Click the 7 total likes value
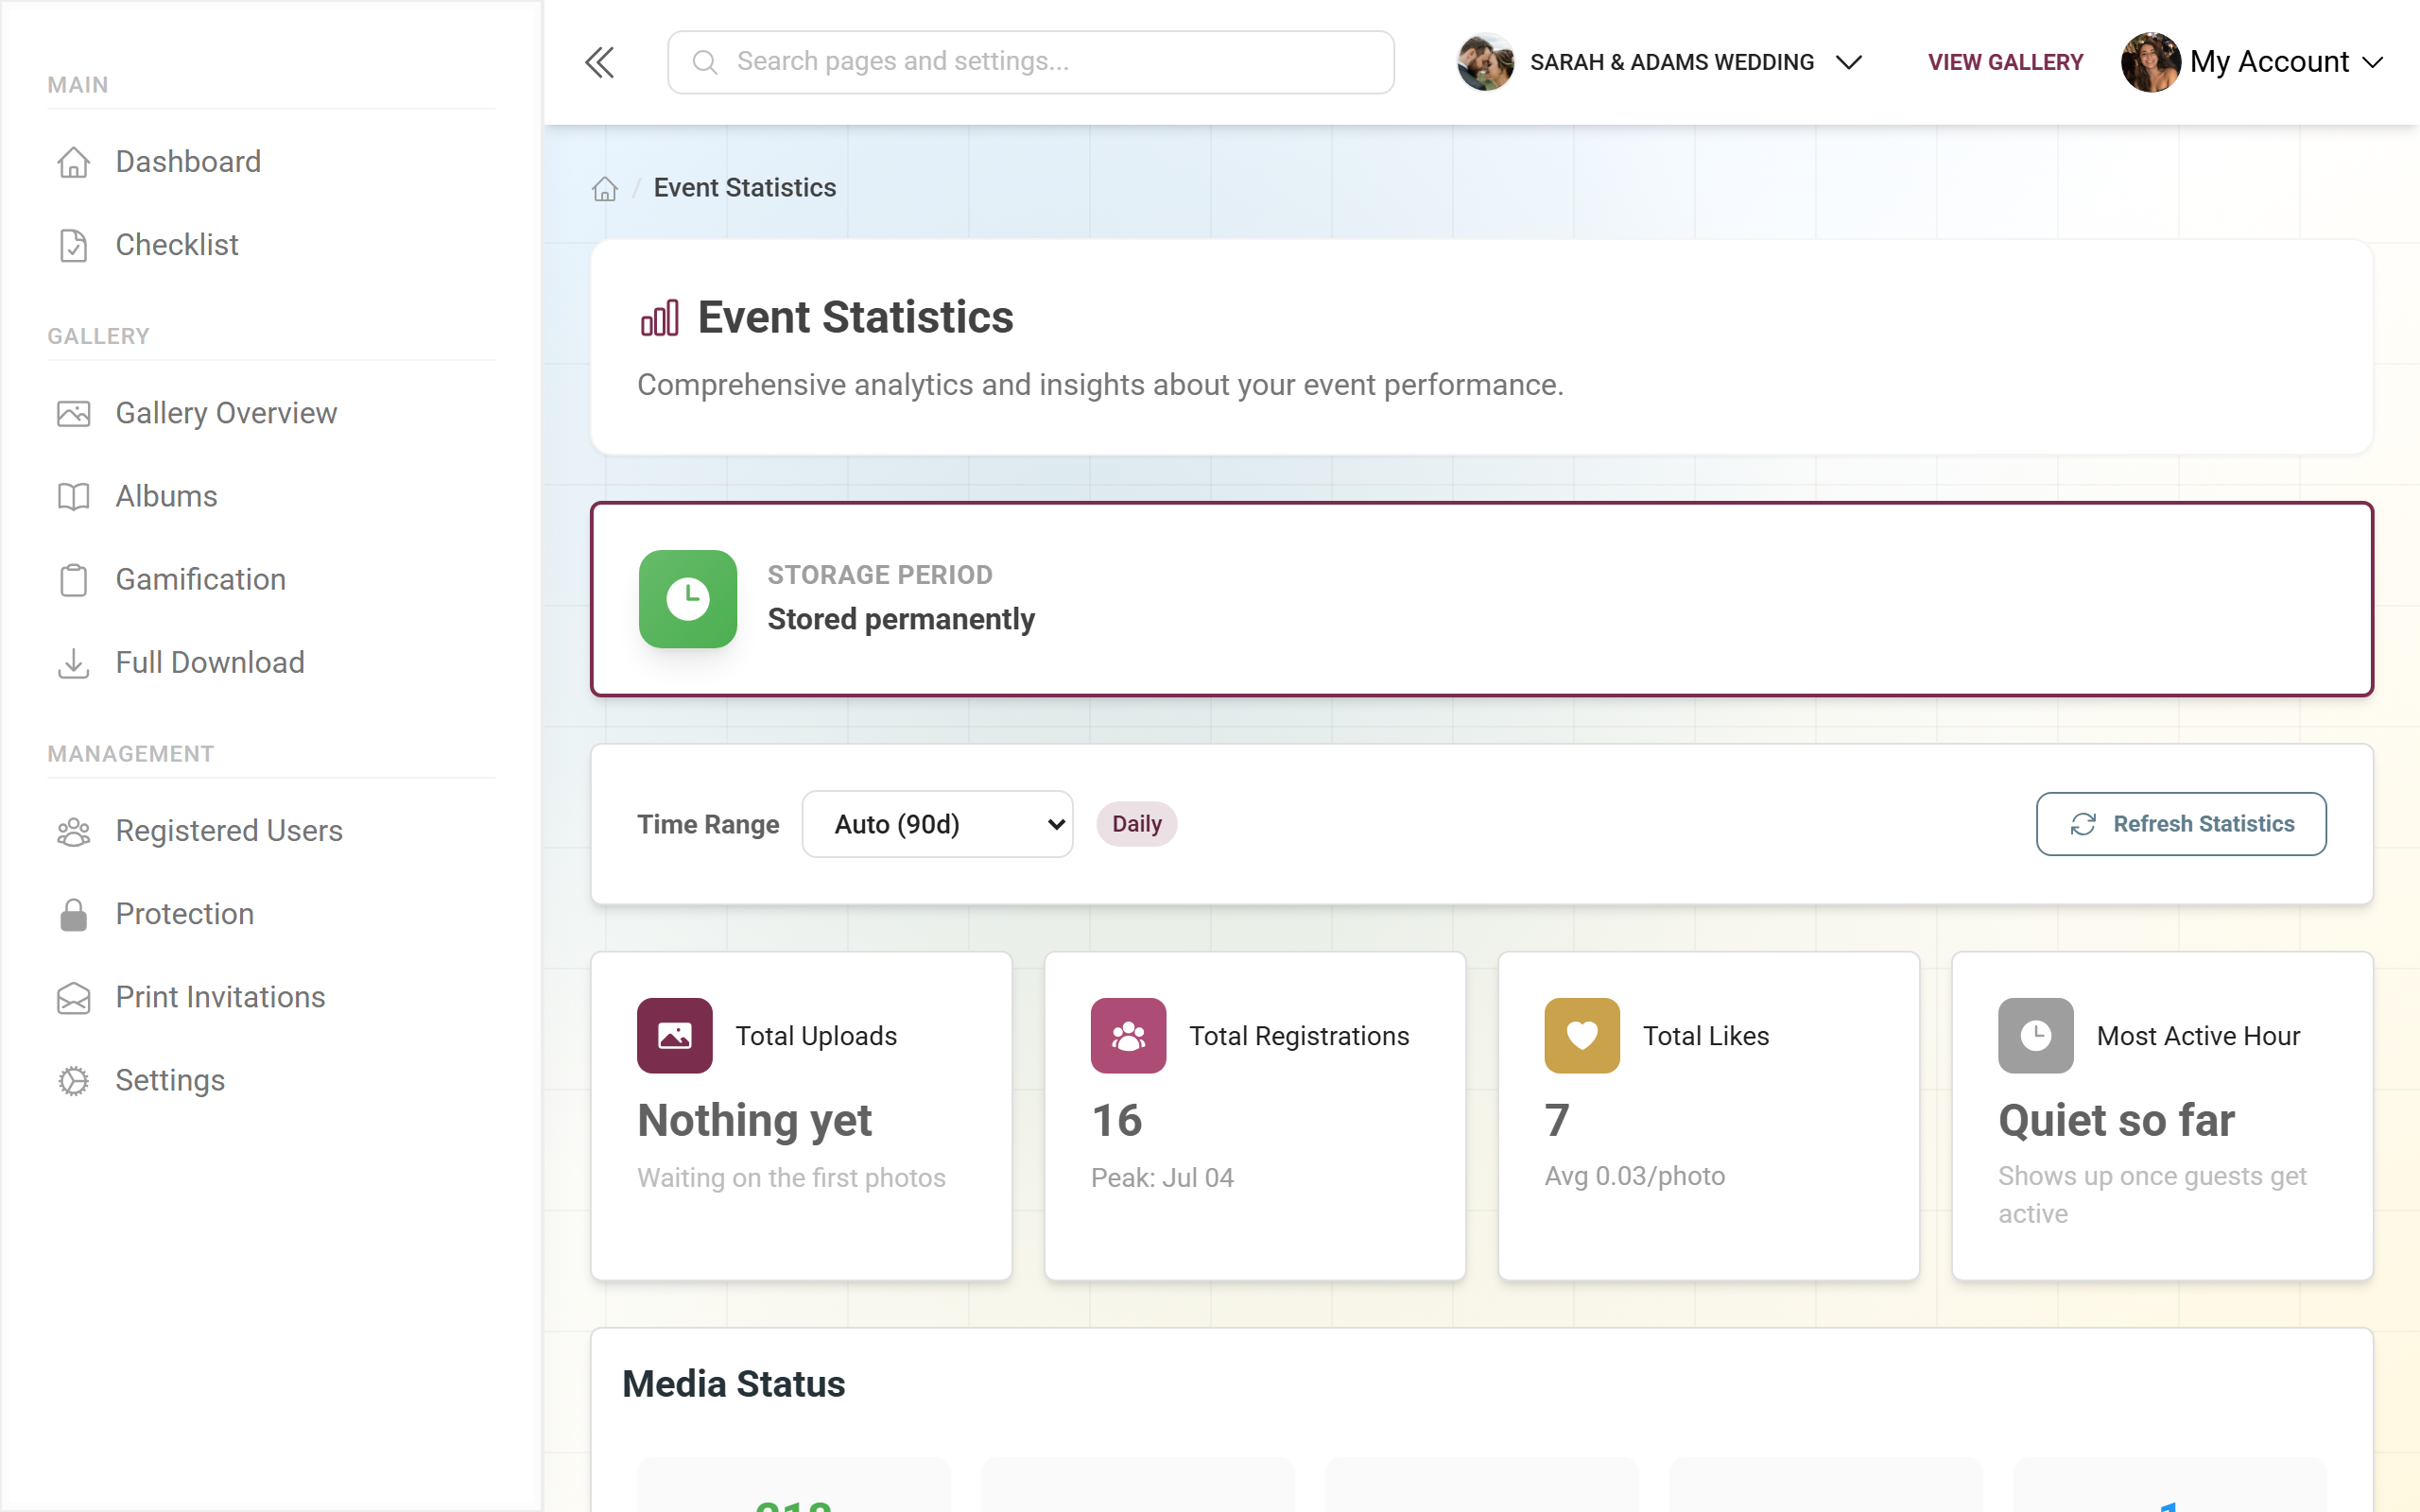 pyautogui.click(x=1557, y=1120)
